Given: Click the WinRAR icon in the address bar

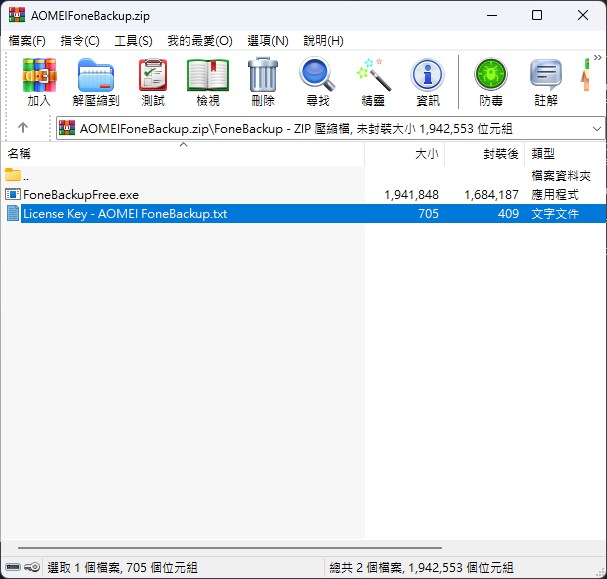Looking at the screenshot, I should 67,128.
